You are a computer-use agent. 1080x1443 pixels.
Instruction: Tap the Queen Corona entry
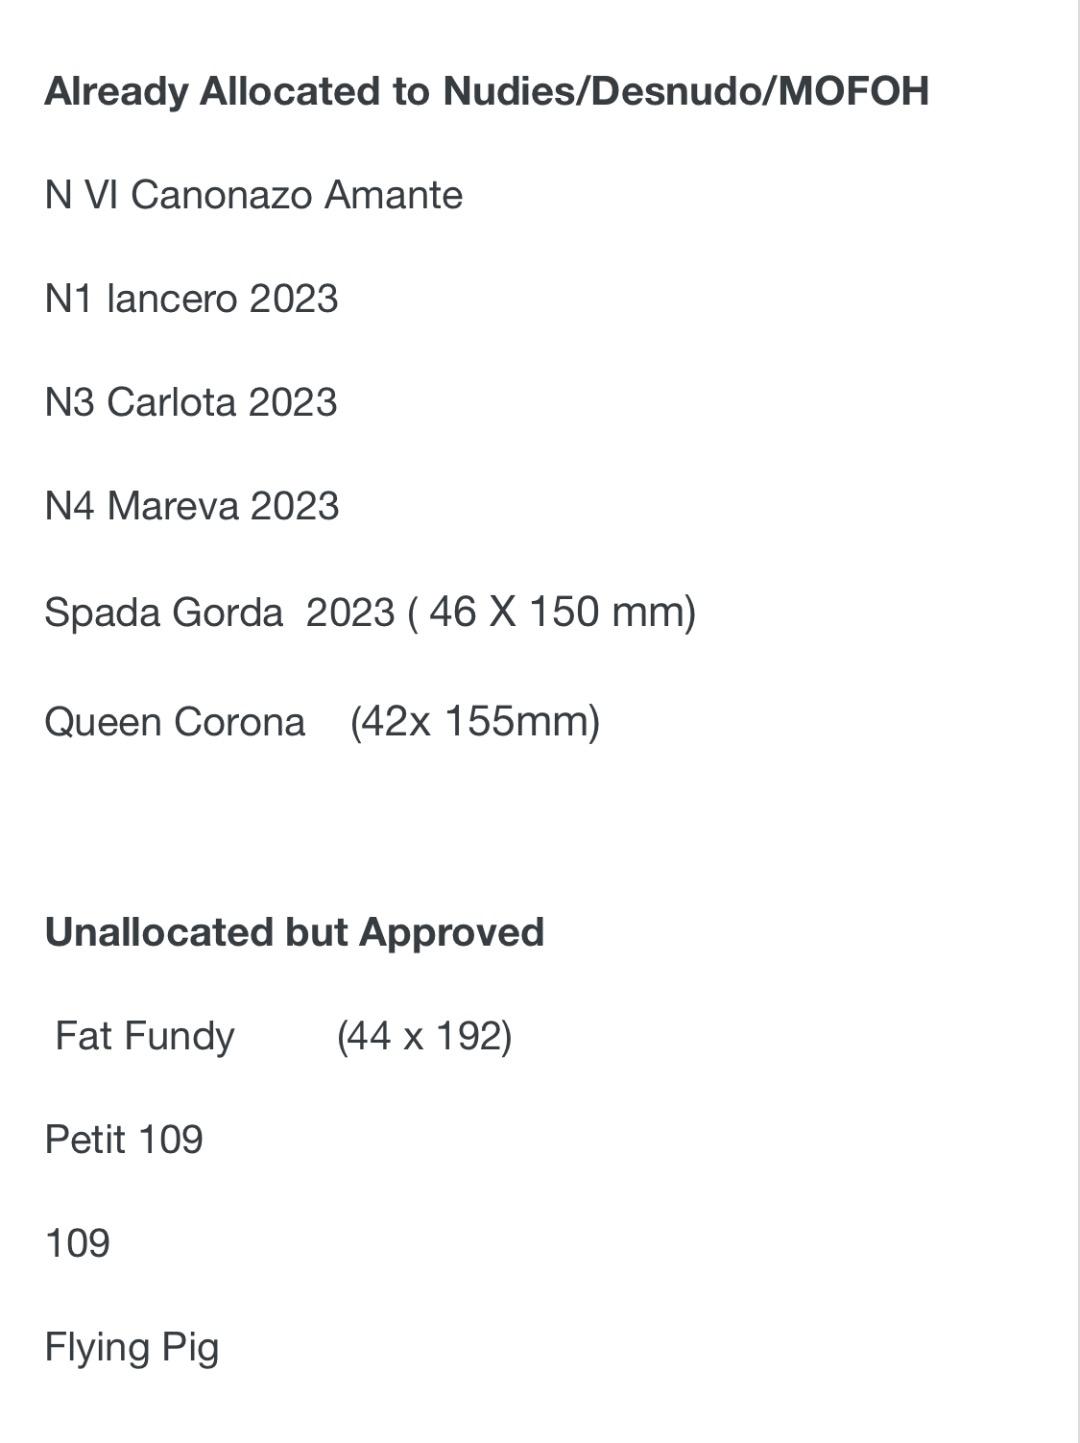175,722
